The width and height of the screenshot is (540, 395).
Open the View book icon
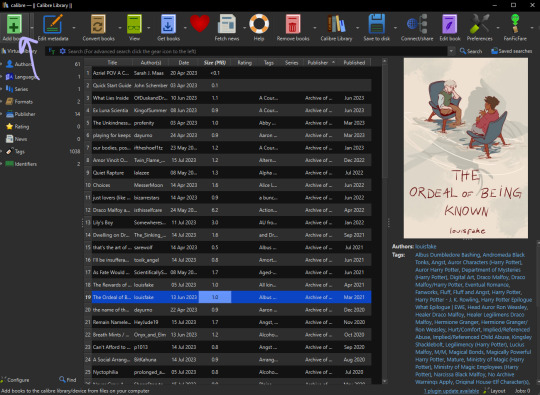tap(134, 24)
